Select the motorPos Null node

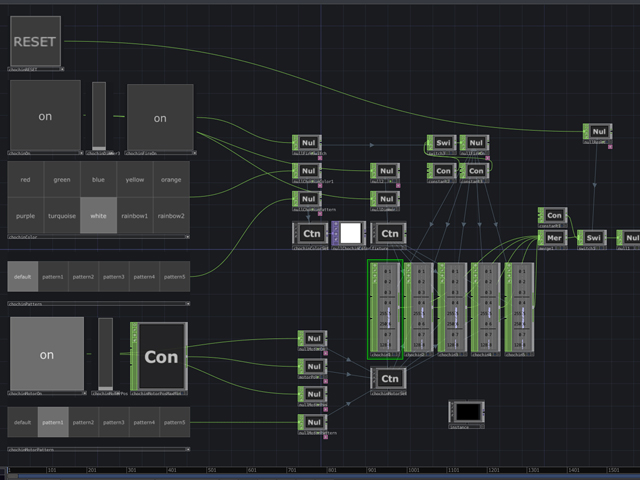[313, 366]
